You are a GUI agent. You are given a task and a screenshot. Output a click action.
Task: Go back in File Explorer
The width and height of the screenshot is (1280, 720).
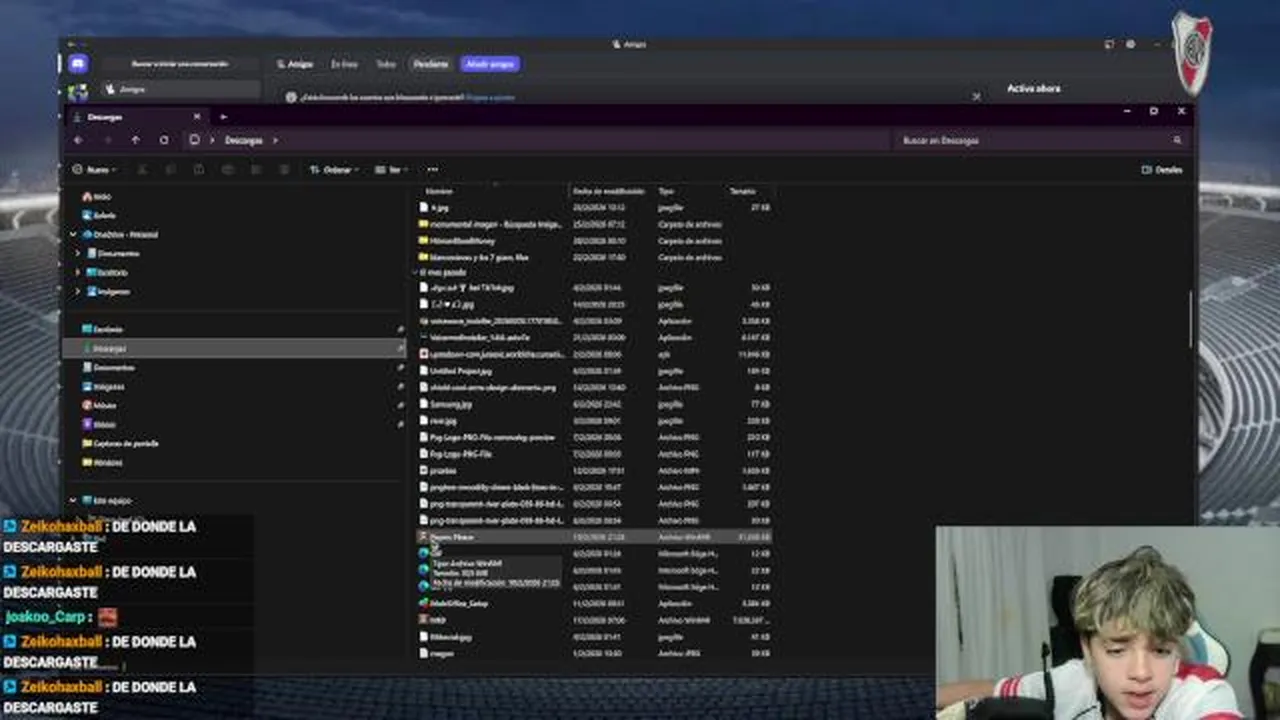tap(78, 140)
